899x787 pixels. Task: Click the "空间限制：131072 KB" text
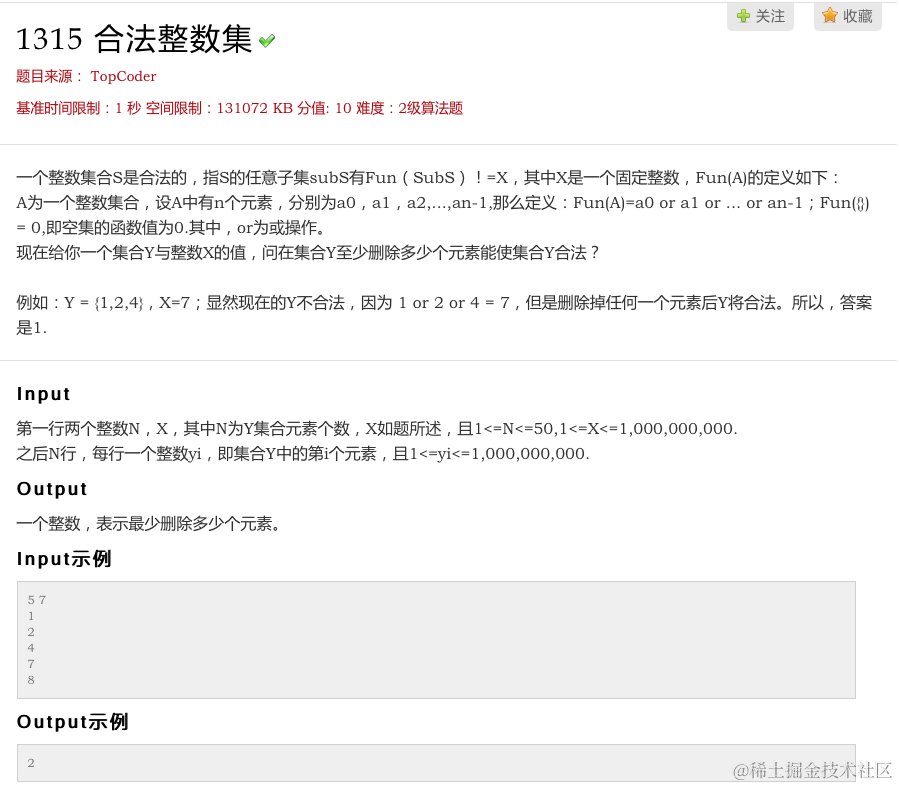(x=219, y=108)
